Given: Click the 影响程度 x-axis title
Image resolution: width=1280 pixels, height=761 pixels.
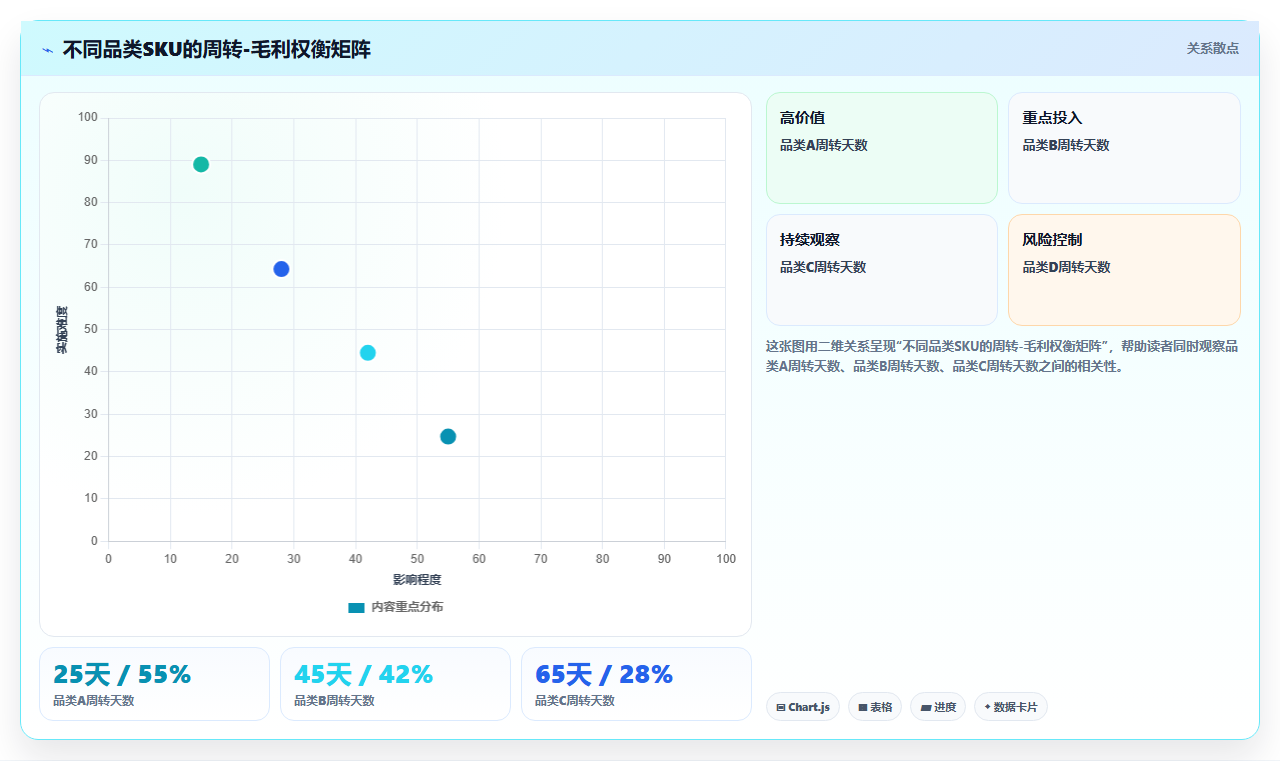Looking at the screenshot, I should coord(417,580).
